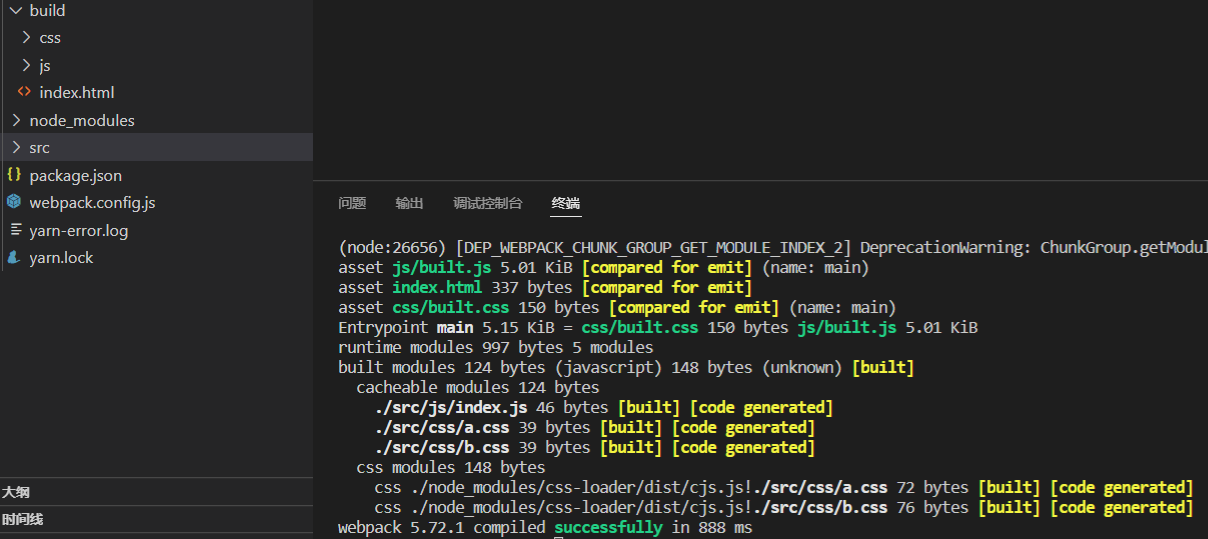The height and width of the screenshot is (539, 1208).
Task: Switch to the 输出 panel tab
Action: click(409, 203)
